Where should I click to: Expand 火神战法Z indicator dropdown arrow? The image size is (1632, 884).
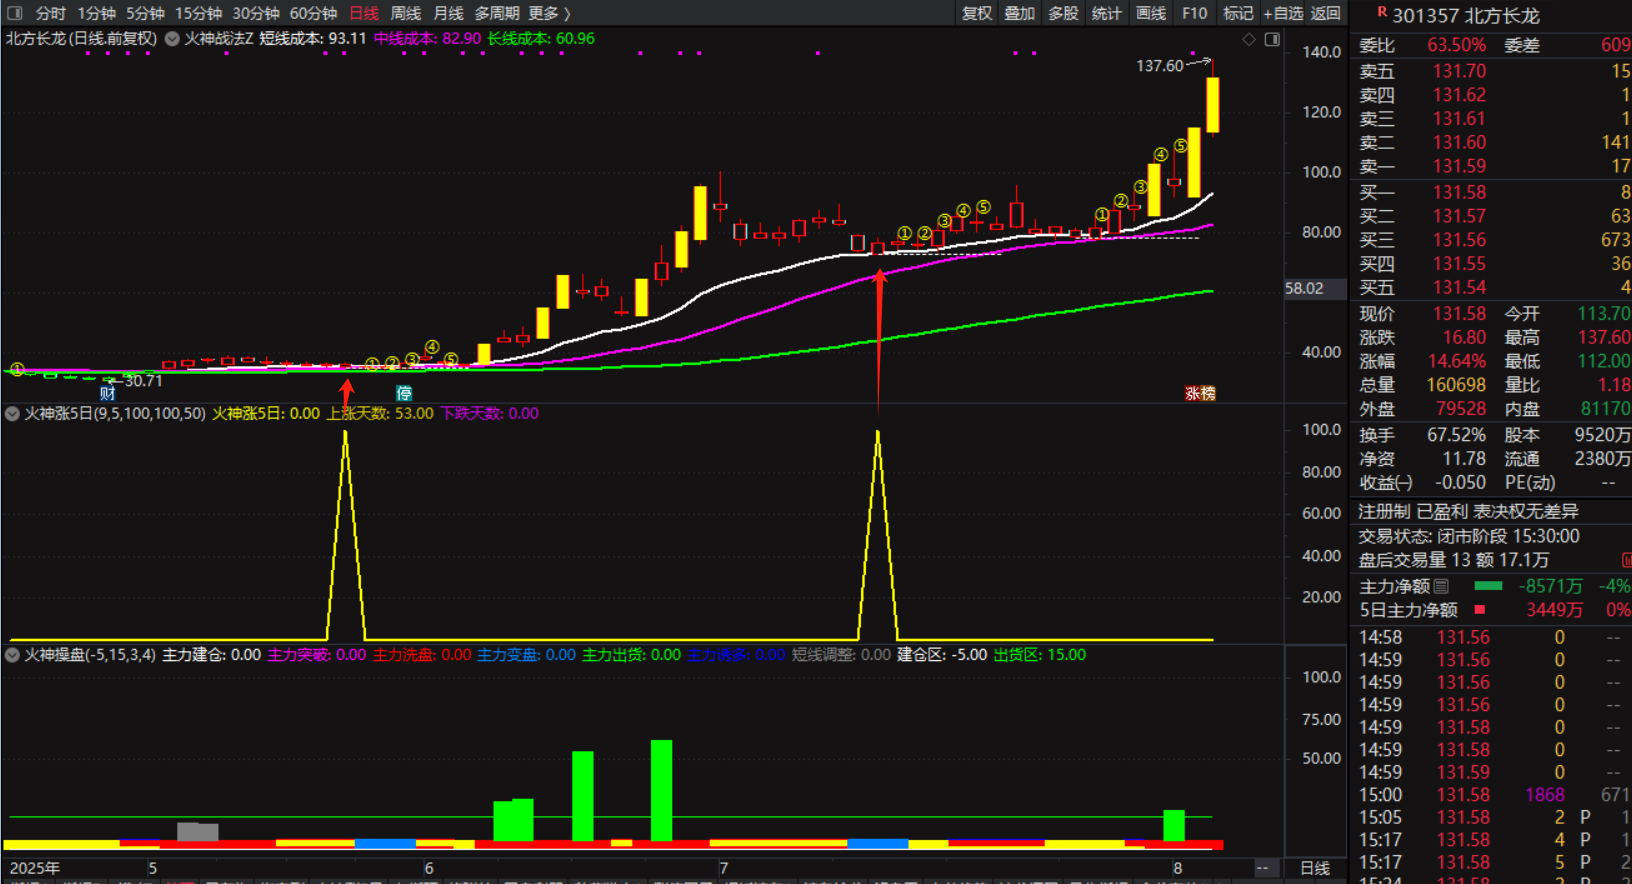pos(172,39)
